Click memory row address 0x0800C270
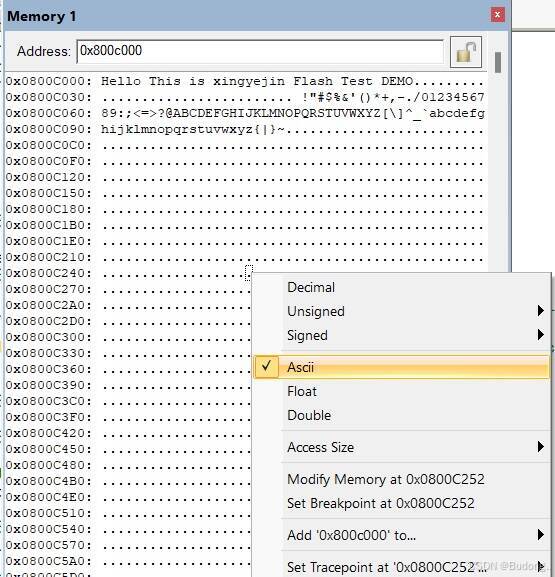The image size is (555, 577). click(x=48, y=289)
